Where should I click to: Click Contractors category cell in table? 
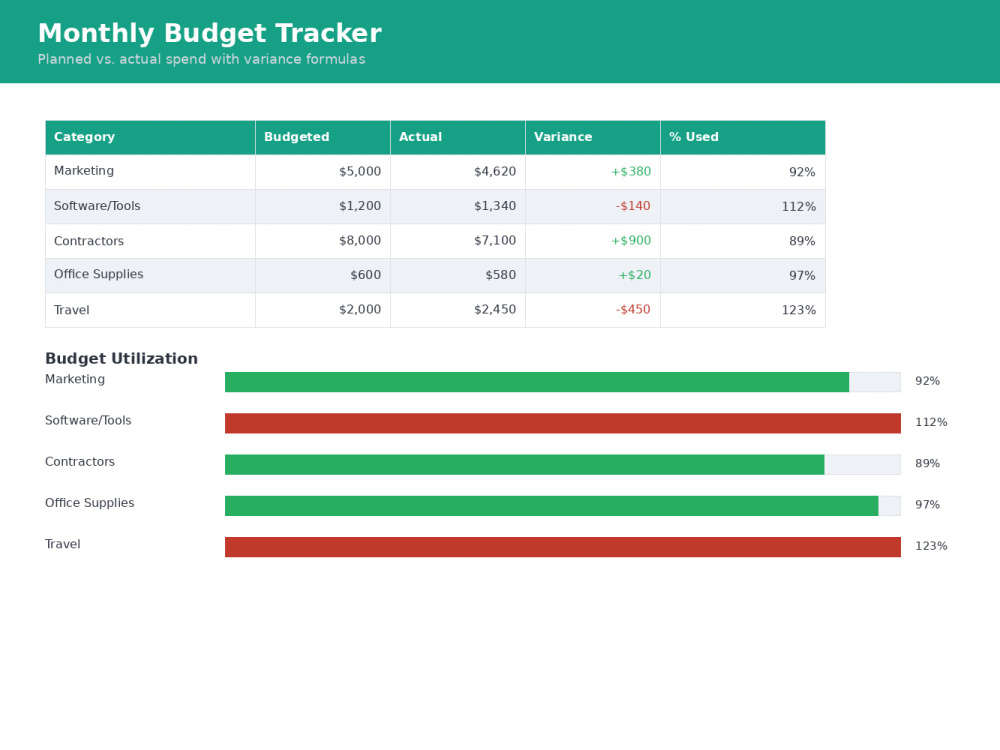[151, 241]
